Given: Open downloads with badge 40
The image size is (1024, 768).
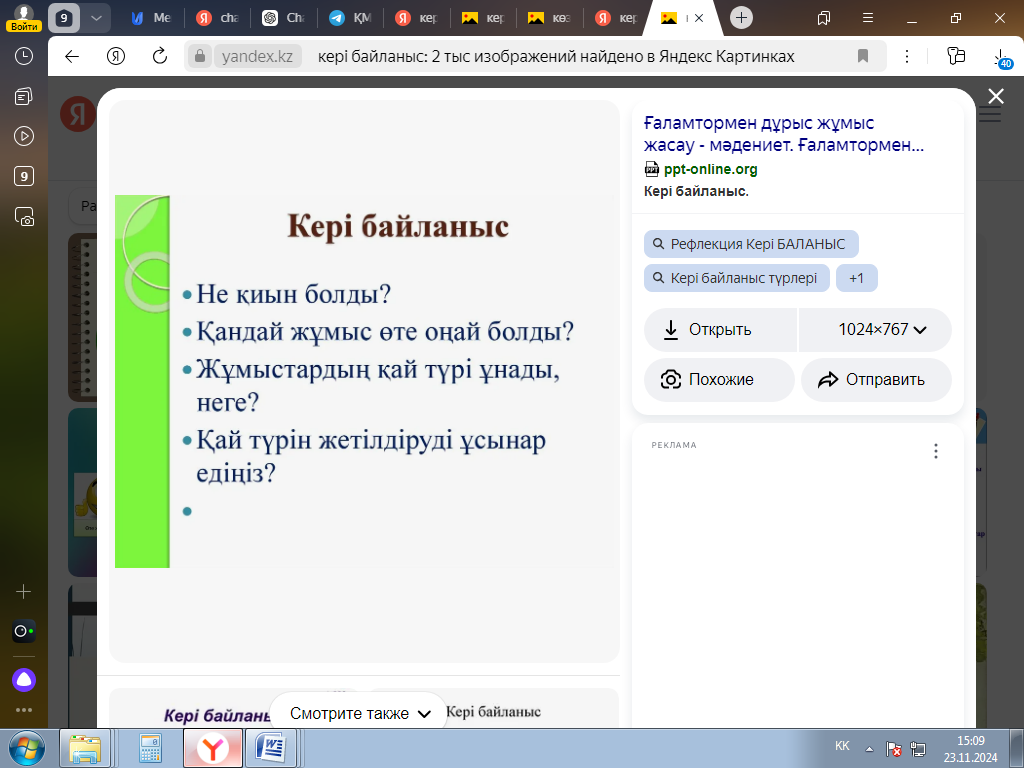Looking at the screenshot, I should tap(1002, 57).
